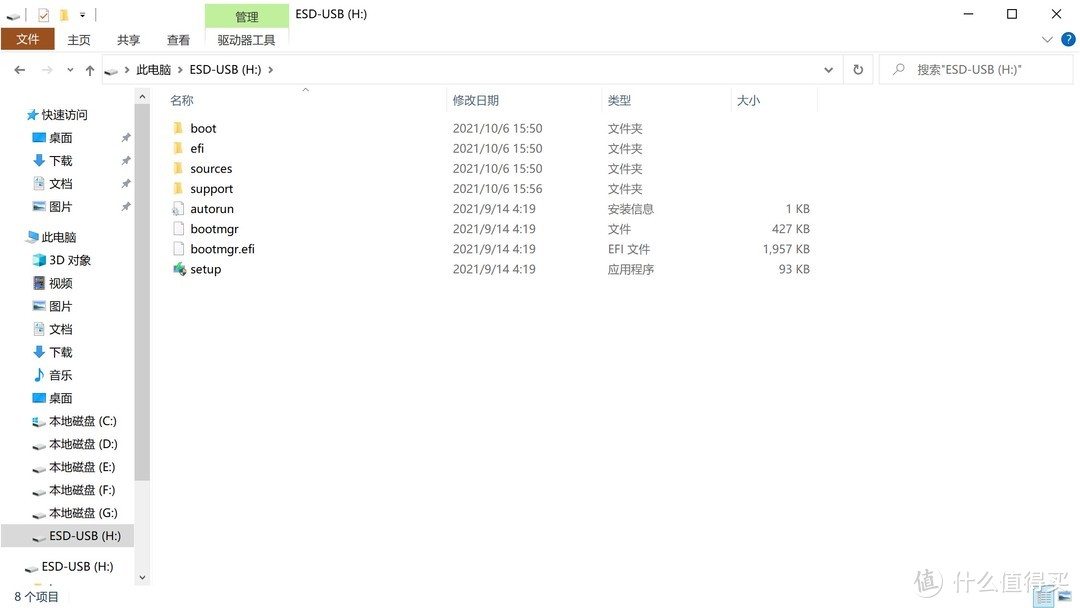1080x608 pixels.
Task: Refresh the current folder view
Action: tap(858, 69)
